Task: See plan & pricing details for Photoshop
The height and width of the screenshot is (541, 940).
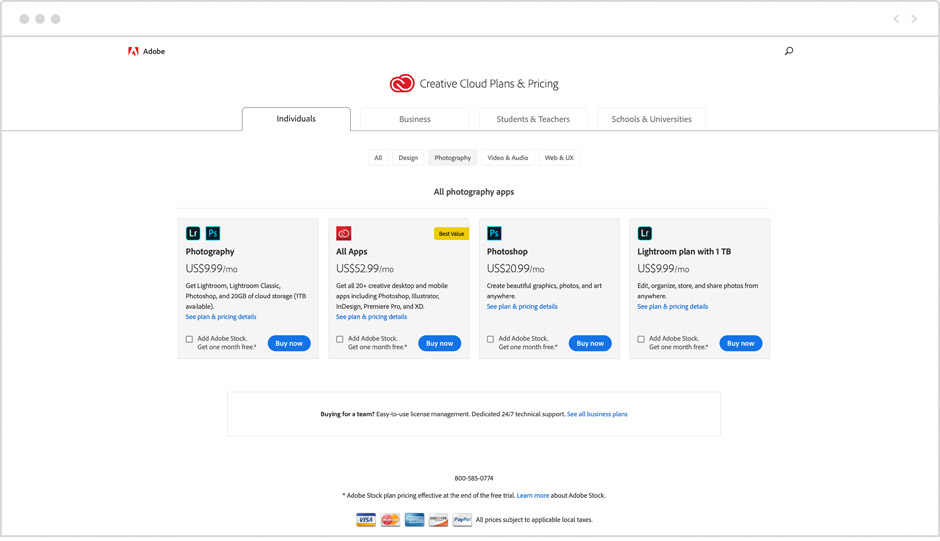Action: tap(522, 306)
